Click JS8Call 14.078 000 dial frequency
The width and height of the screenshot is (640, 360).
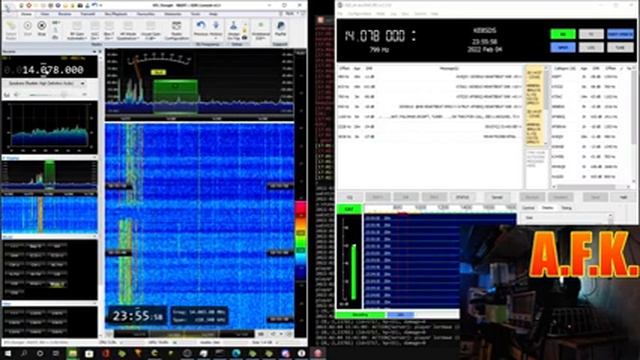tap(375, 36)
